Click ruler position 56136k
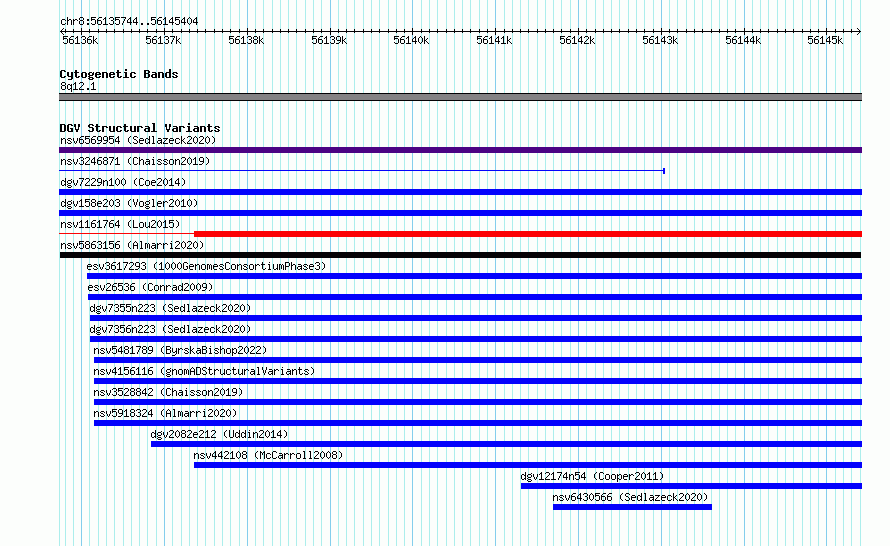This screenshot has width=890, height=546. [80, 40]
